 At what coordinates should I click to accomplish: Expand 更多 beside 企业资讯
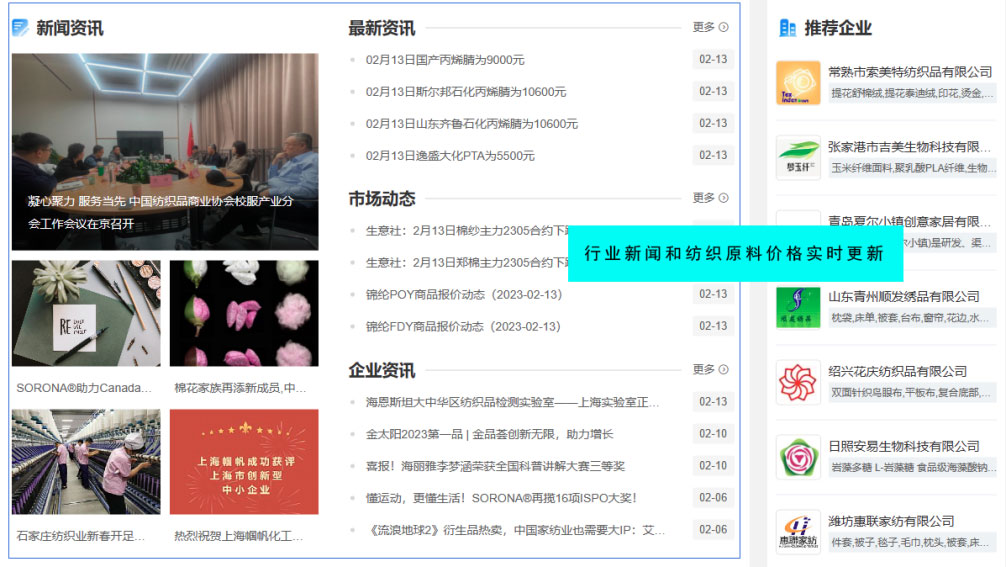pos(710,370)
